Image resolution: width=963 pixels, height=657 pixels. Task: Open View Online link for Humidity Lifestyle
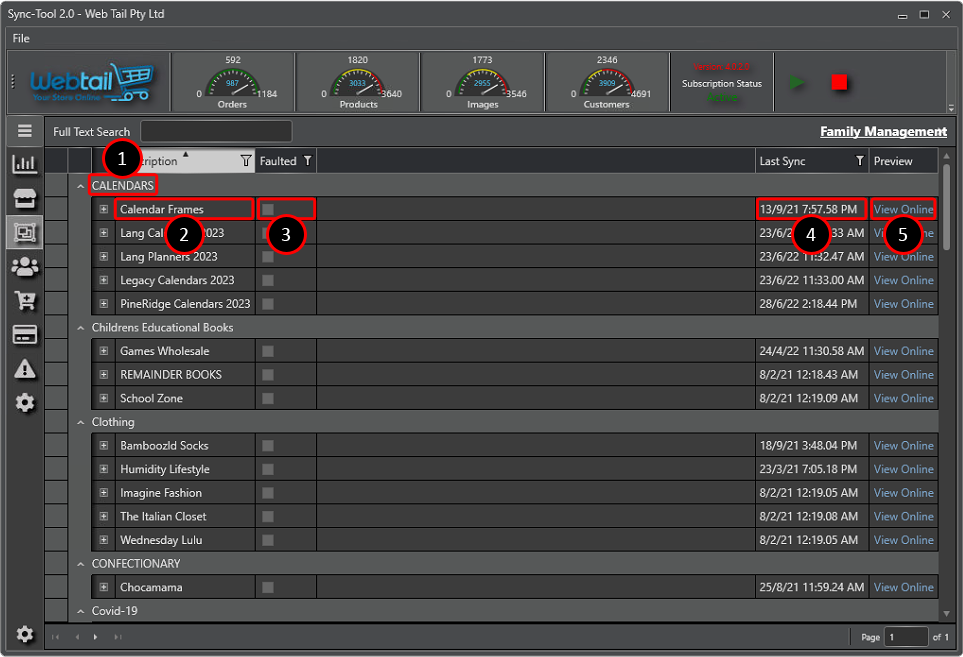pyautogui.click(x=903, y=469)
